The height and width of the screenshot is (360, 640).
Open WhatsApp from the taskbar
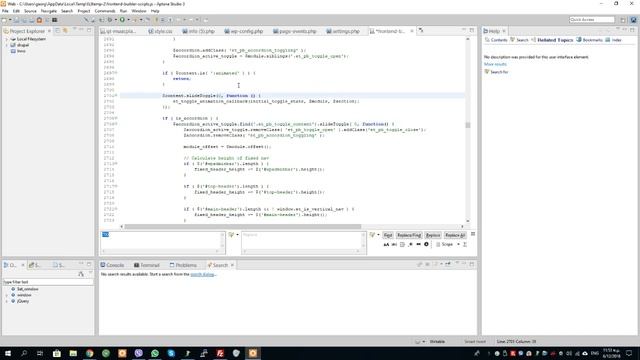click(x=155, y=353)
